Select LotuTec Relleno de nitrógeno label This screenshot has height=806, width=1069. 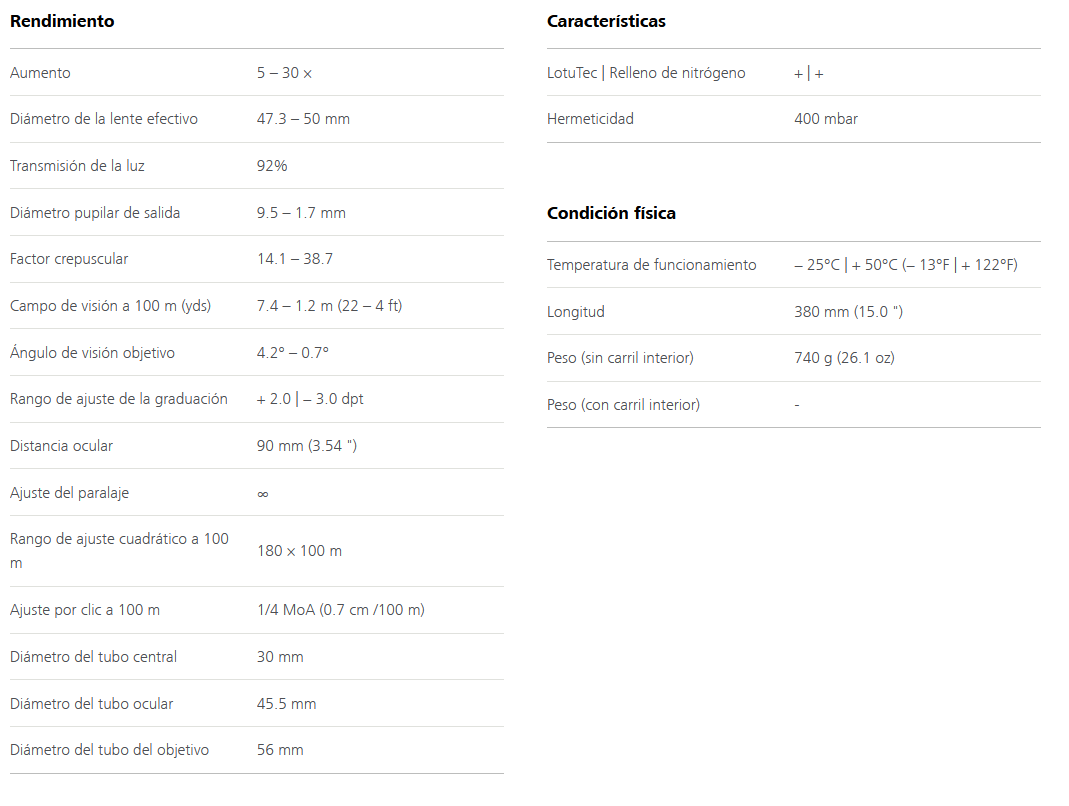pyautogui.click(x=646, y=73)
